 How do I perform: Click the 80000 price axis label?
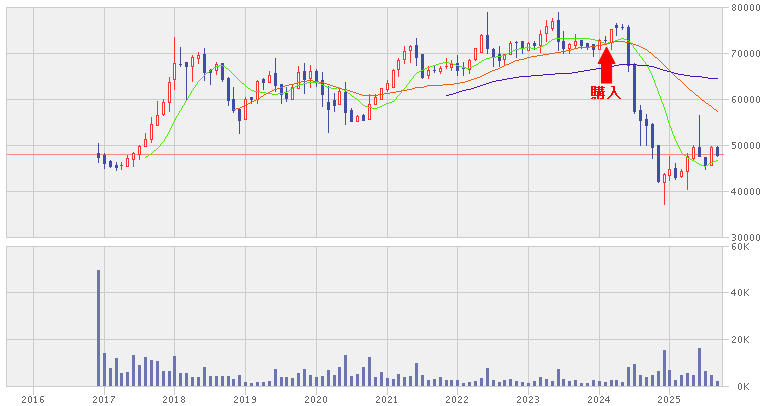tap(742, 8)
